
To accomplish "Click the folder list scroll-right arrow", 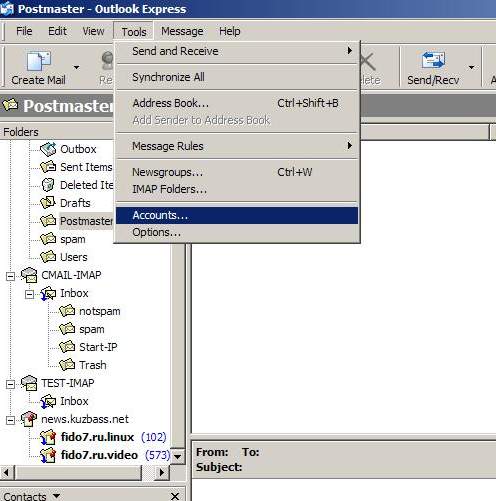I will point(162,472).
